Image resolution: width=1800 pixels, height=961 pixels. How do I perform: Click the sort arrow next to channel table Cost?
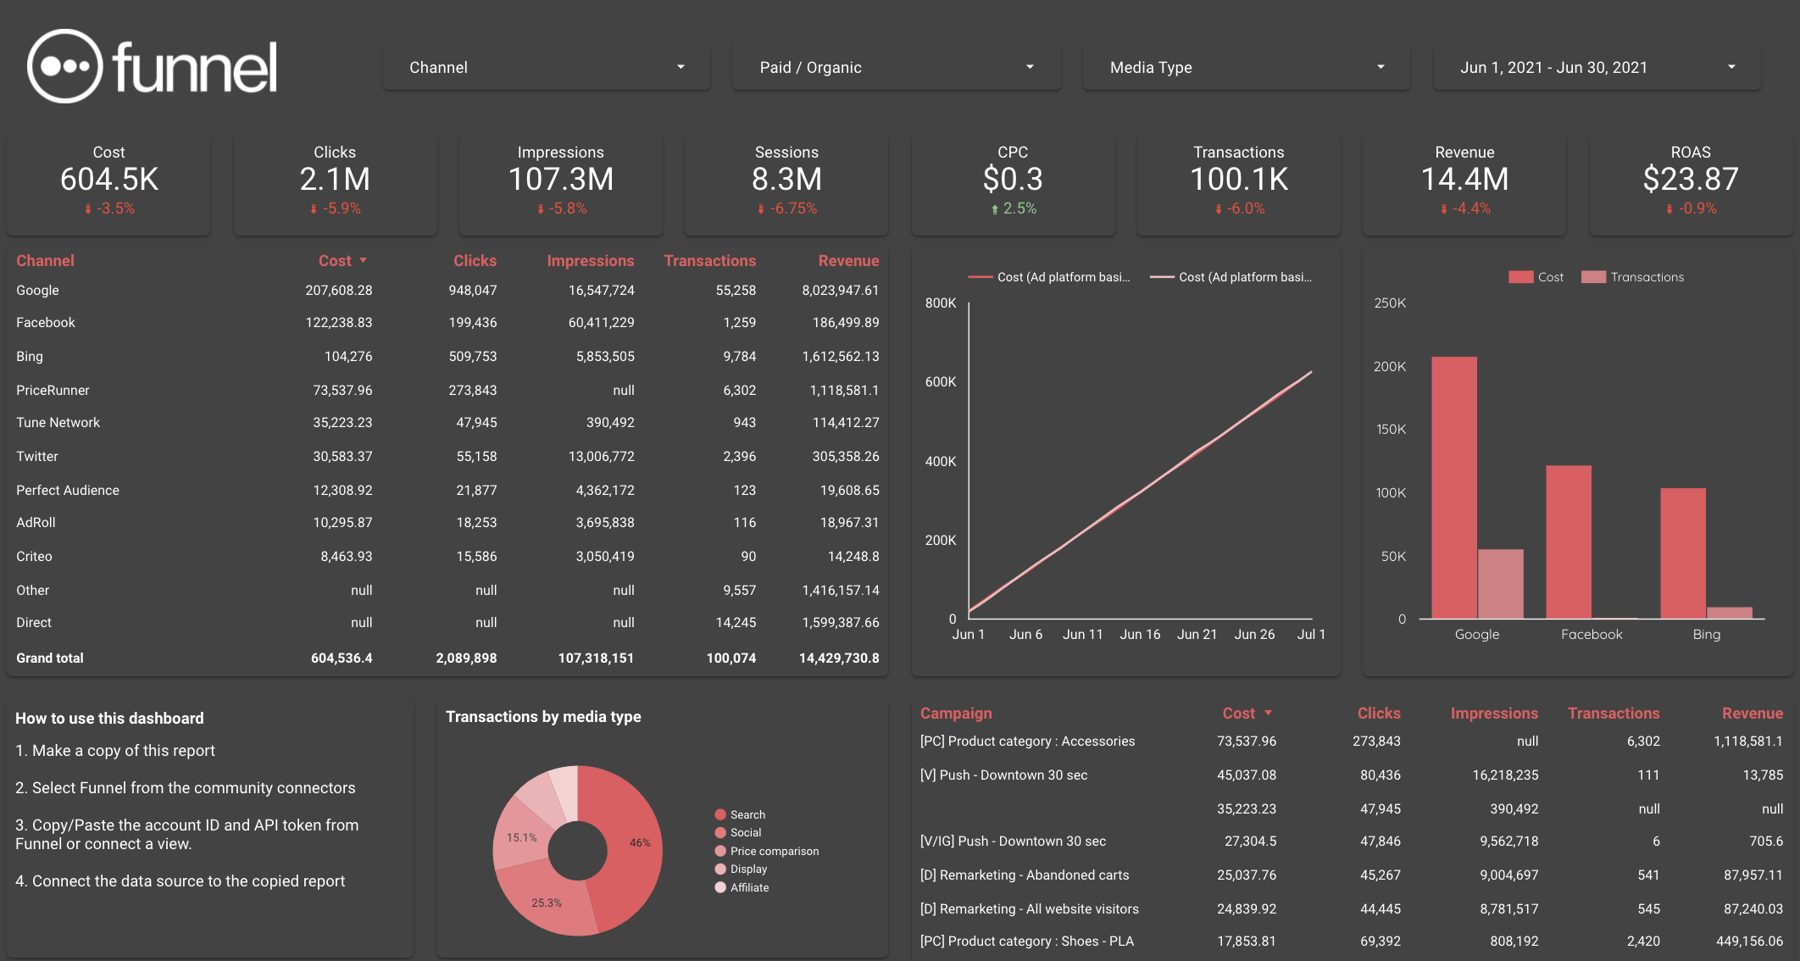[x=363, y=260]
